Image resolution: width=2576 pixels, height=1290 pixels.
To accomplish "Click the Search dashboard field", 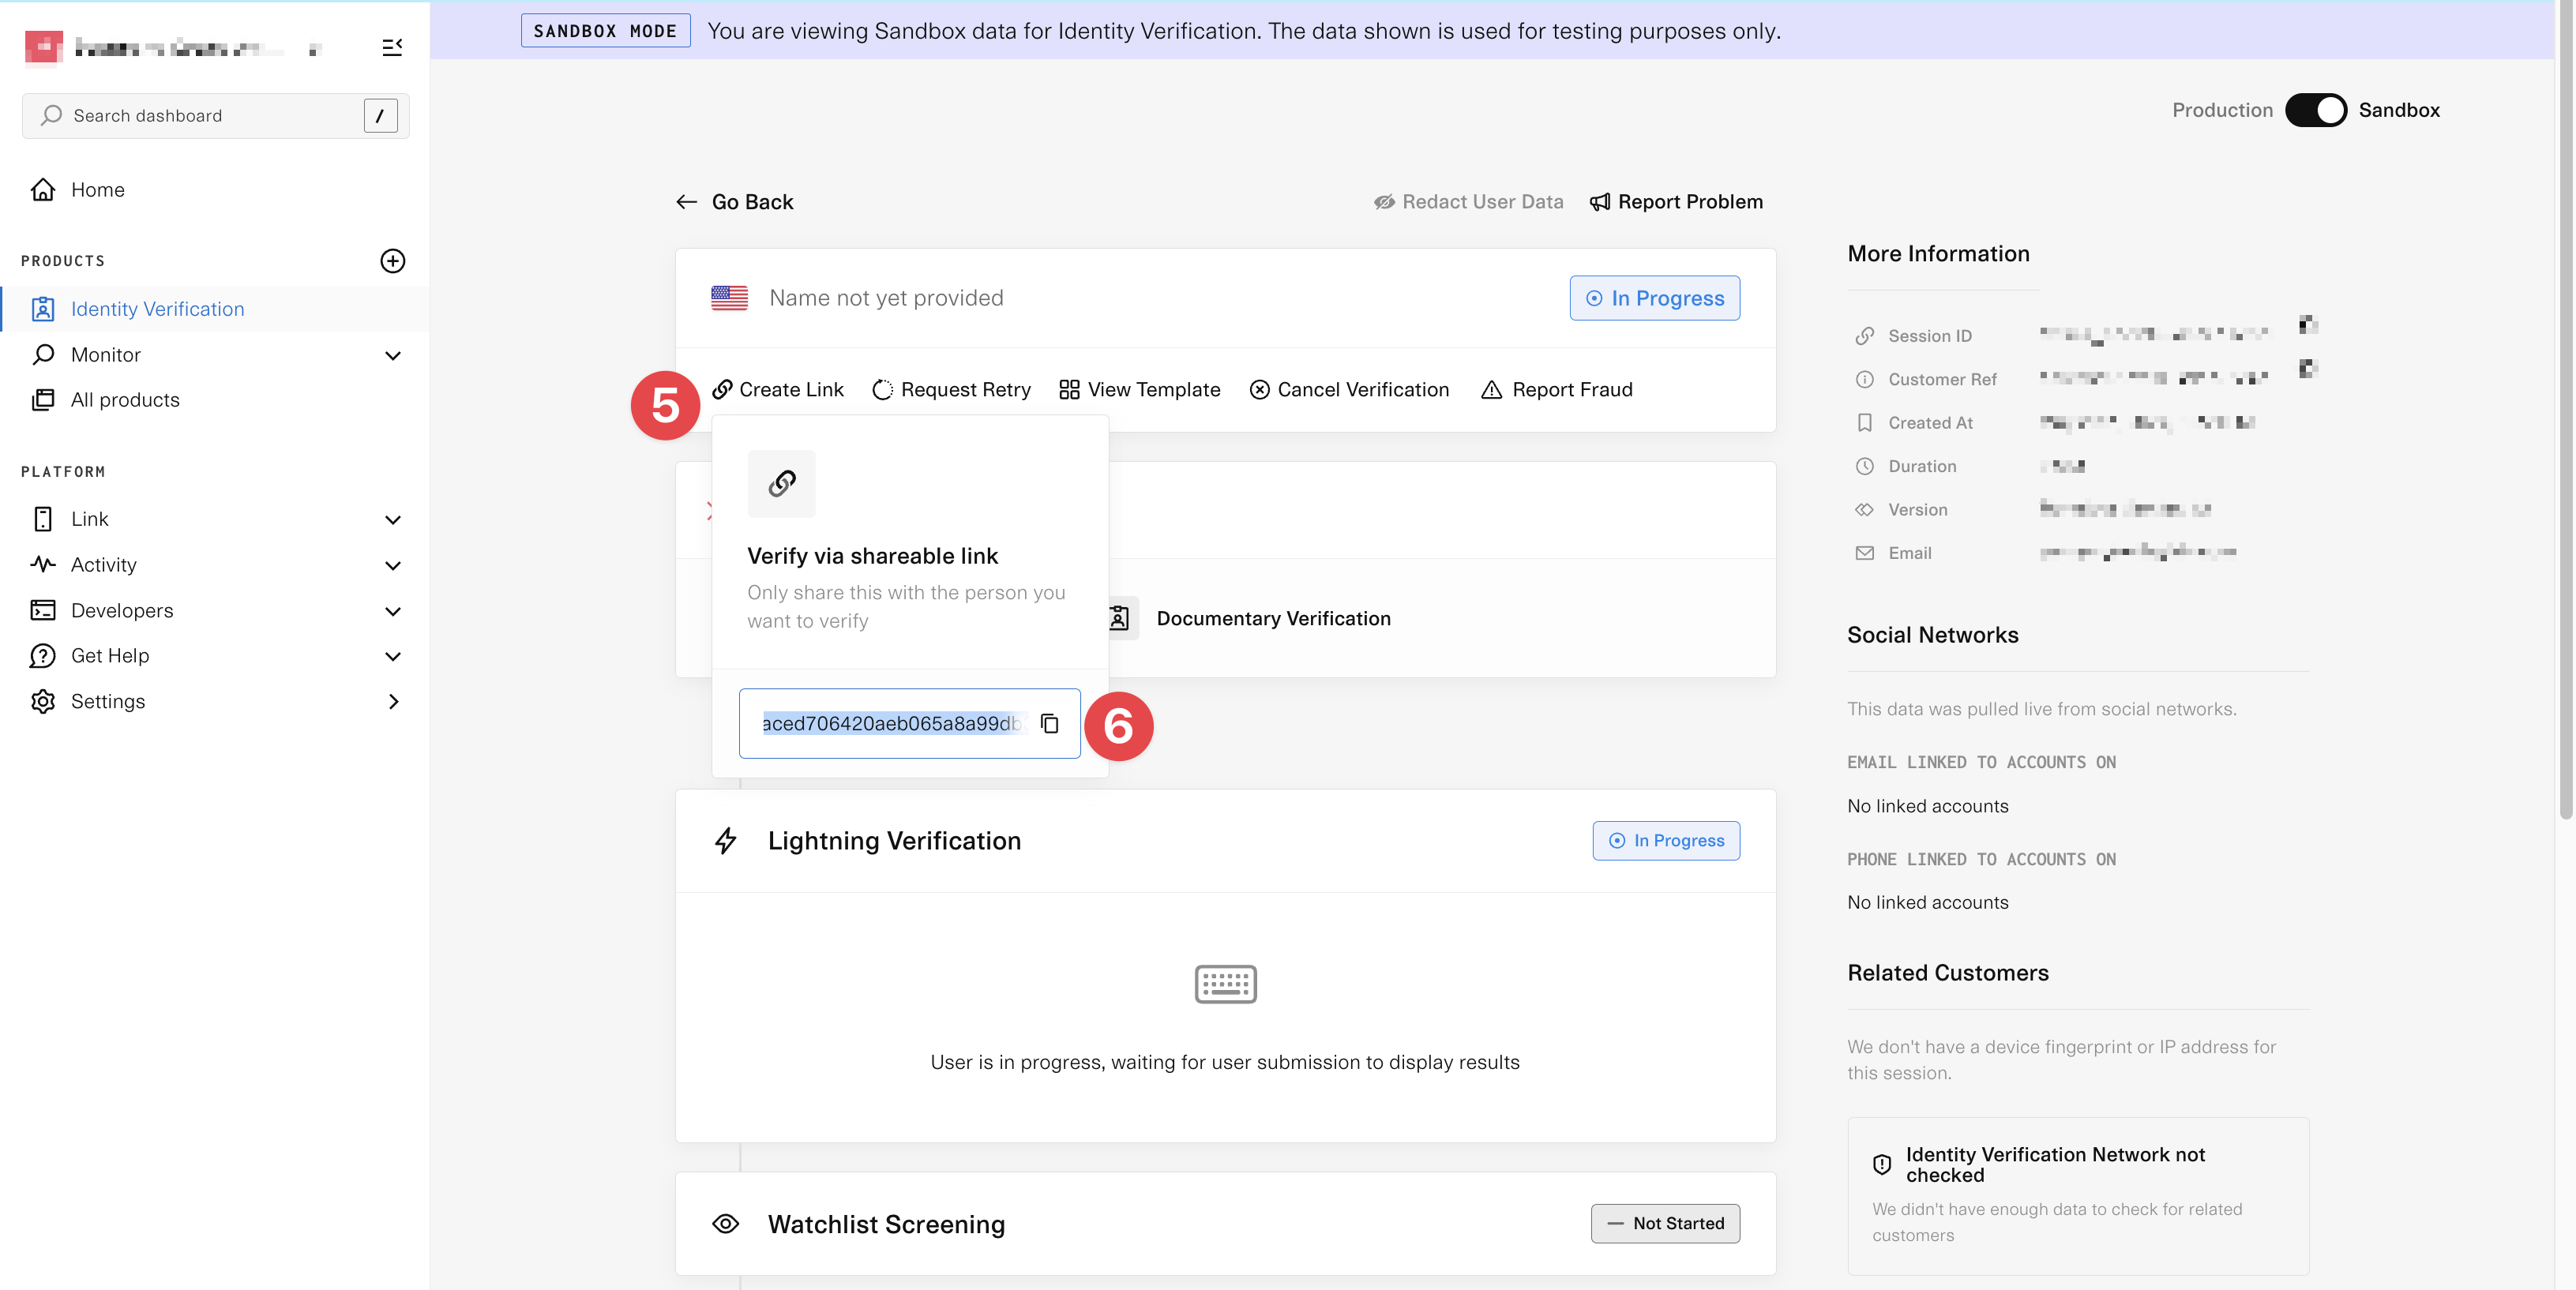I will tap(200, 116).
